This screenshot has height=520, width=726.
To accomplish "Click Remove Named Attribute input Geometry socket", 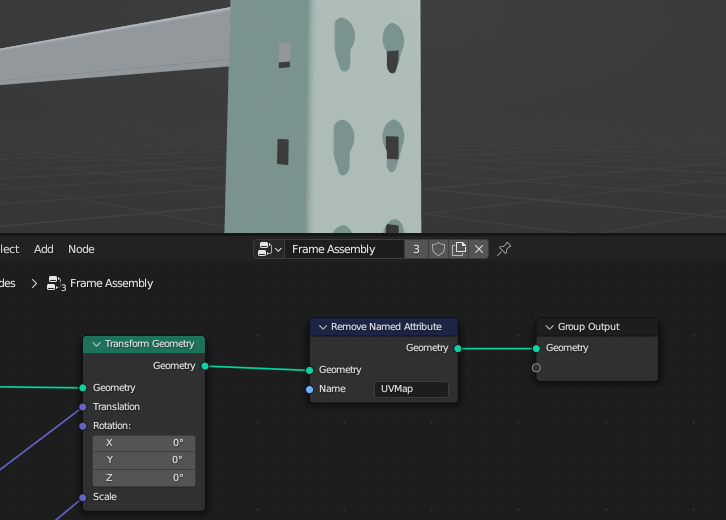I will point(309,370).
